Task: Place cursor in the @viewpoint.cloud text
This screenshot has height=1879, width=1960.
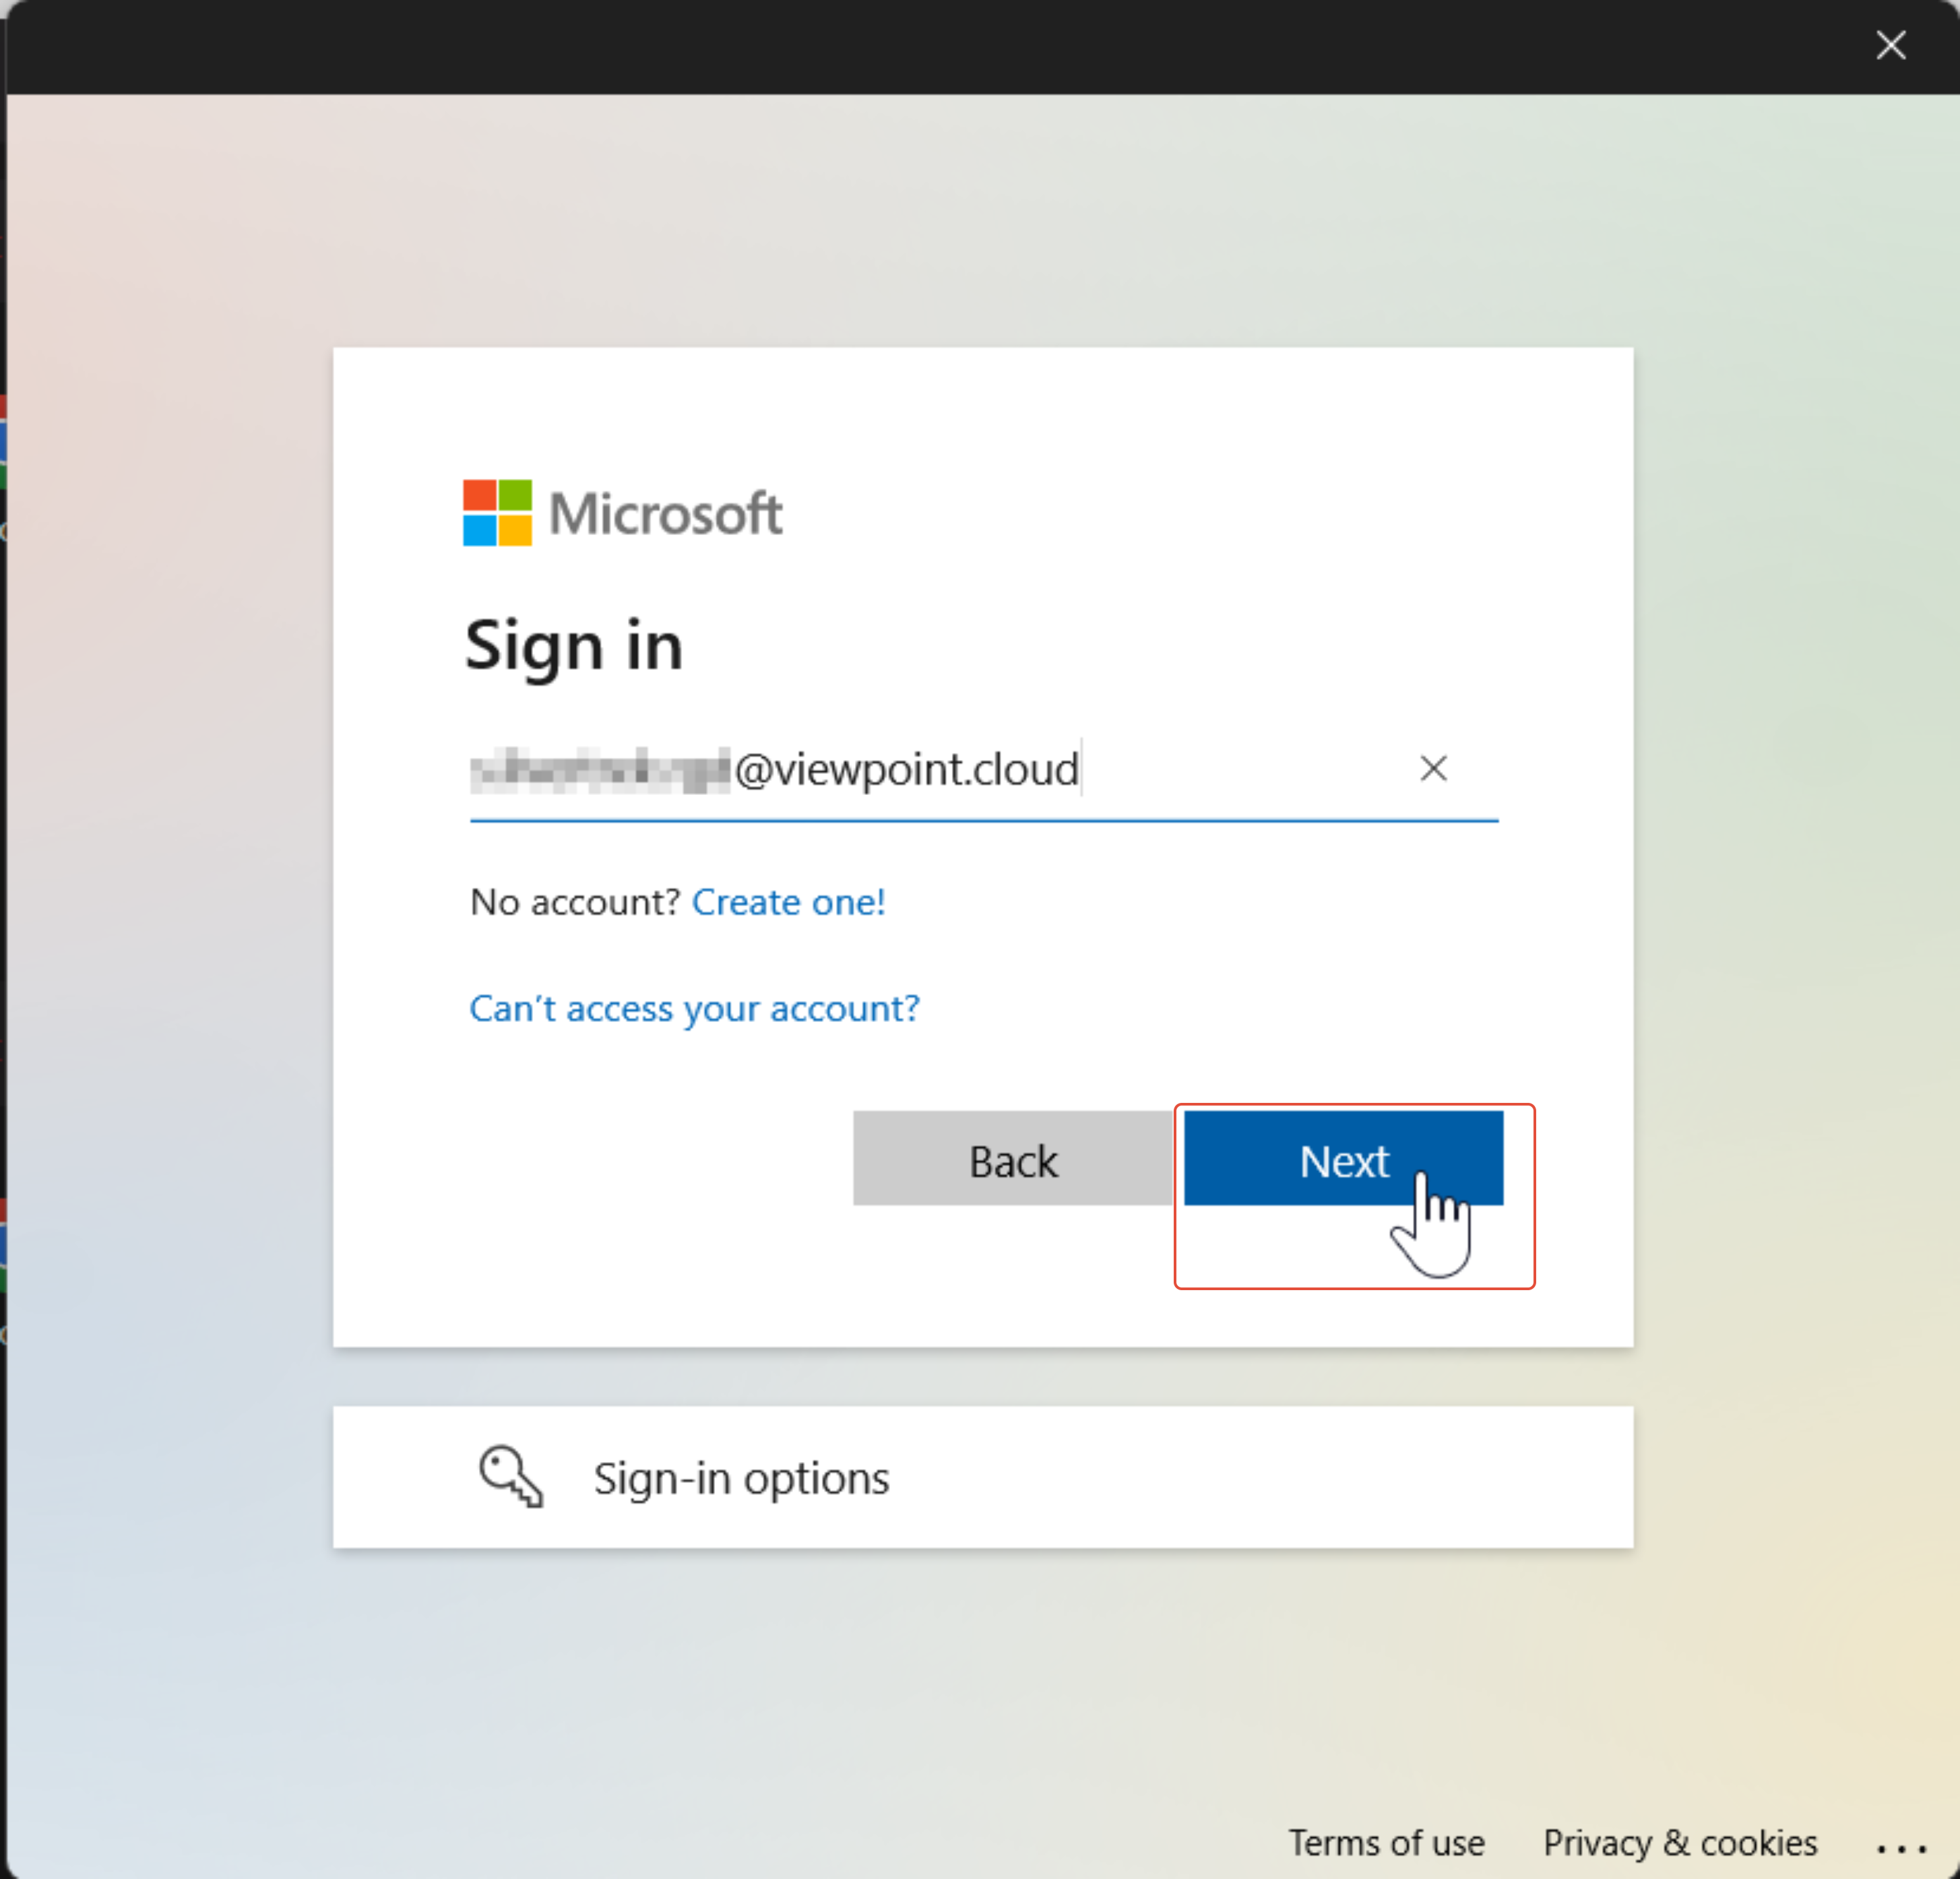Action: tap(906, 770)
